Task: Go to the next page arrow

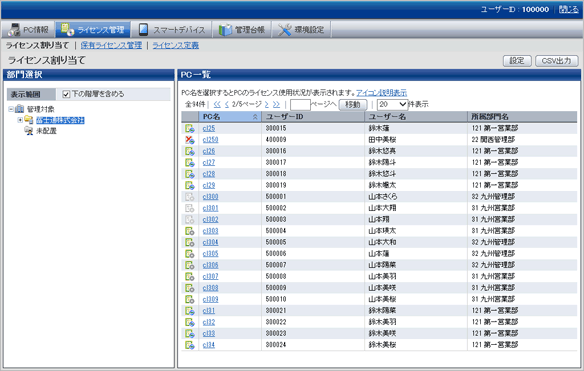Action: click(267, 105)
